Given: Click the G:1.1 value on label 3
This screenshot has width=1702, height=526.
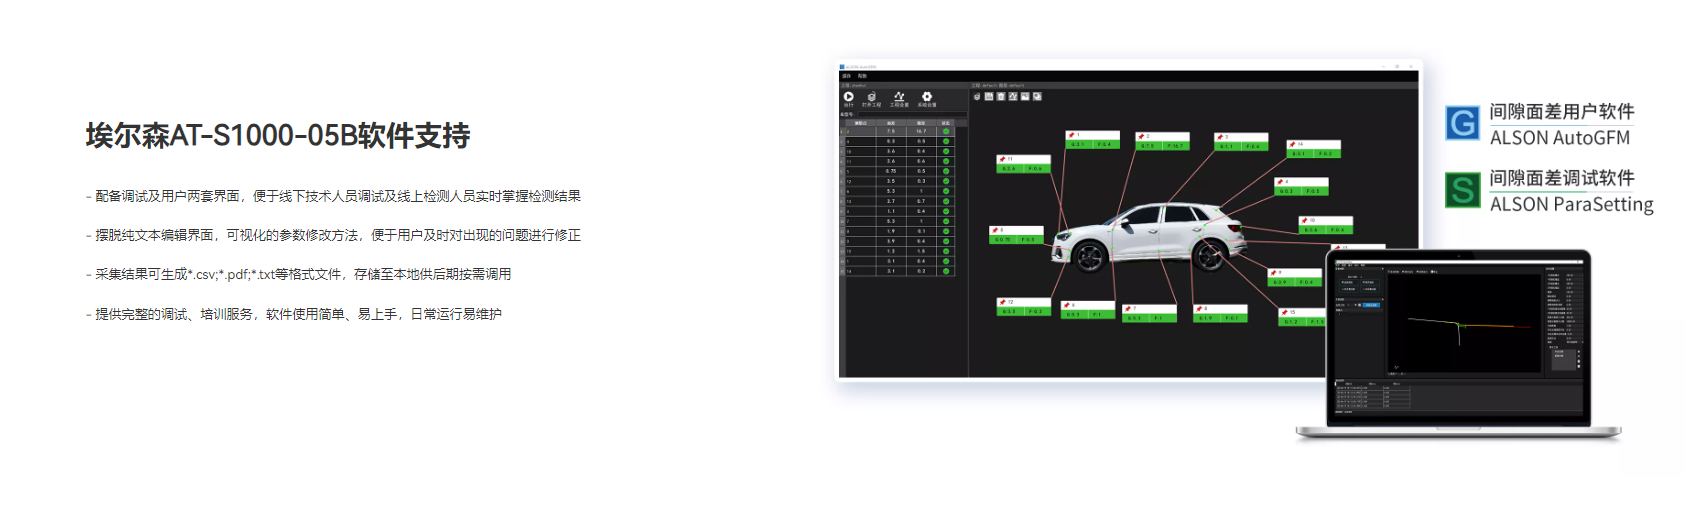Looking at the screenshot, I should tap(1227, 147).
